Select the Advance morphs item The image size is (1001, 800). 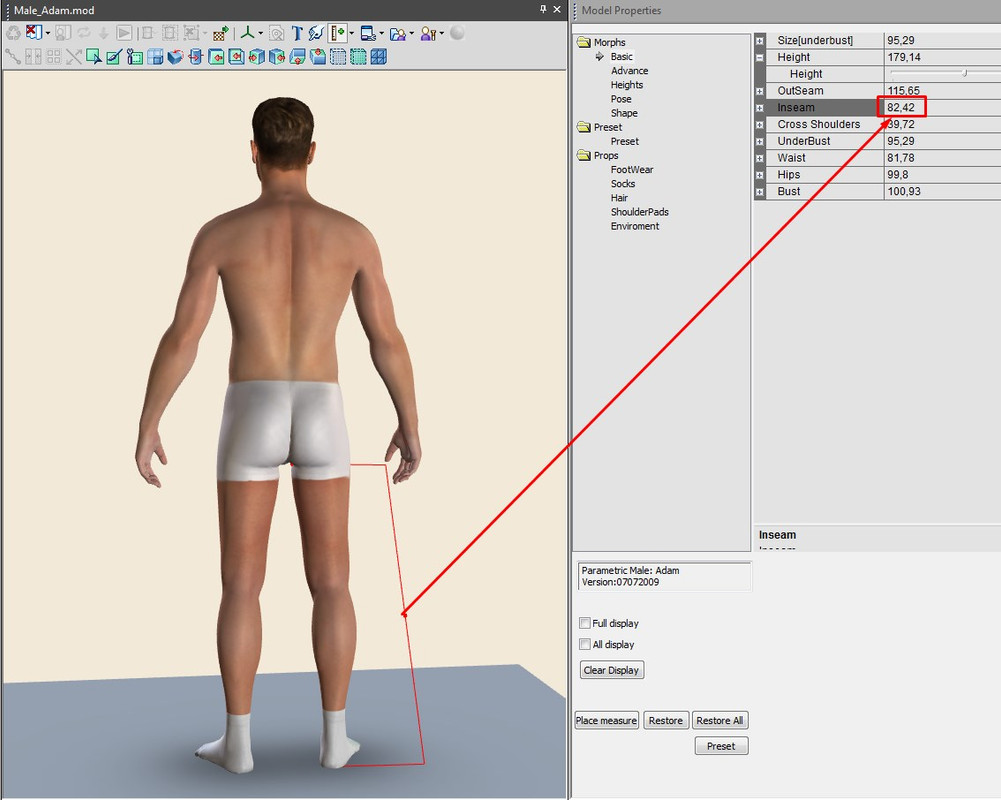(x=629, y=70)
